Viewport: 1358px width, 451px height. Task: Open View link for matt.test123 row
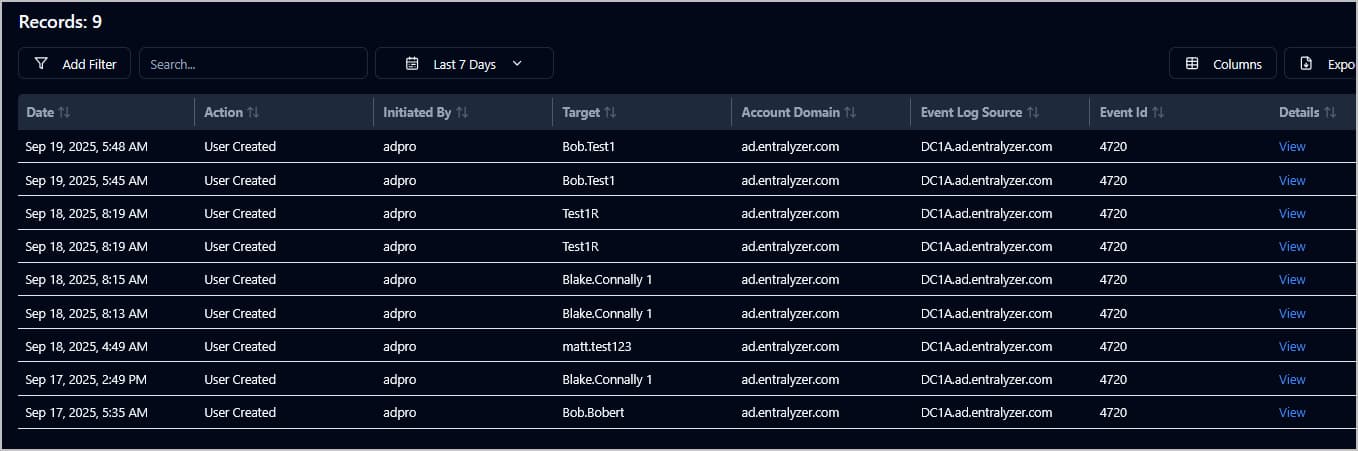[x=1292, y=347]
